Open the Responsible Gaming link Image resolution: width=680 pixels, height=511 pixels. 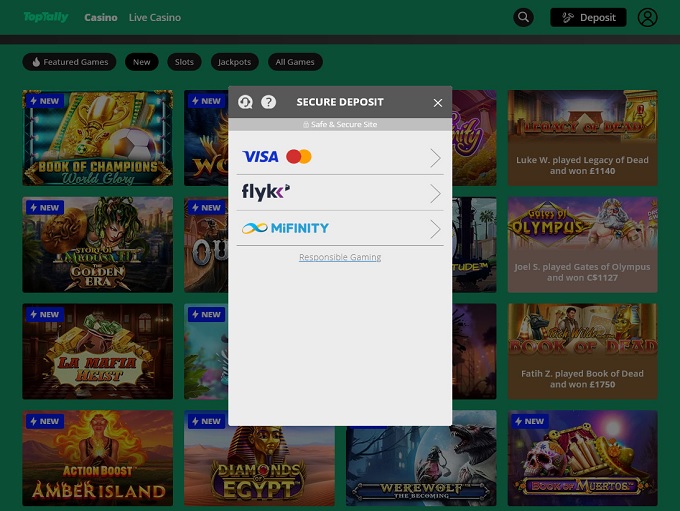point(340,257)
